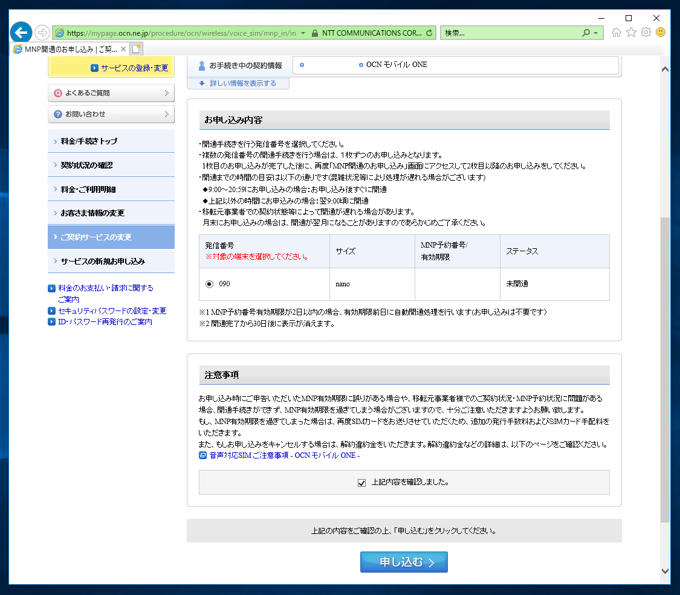Open a new tab button

tap(136, 49)
